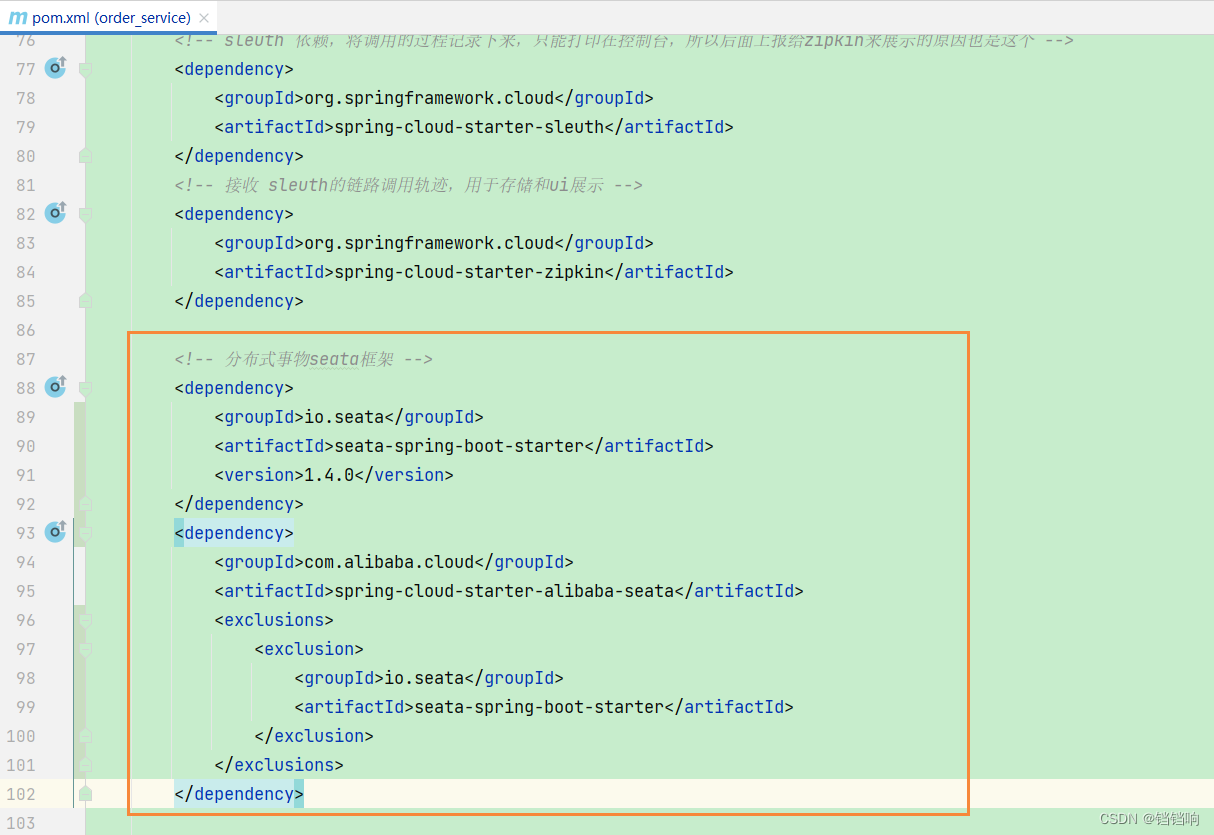This screenshot has height=835, width=1214.
Task: Click the closing exclusion tag on line 100
Action: click(314, 736)
